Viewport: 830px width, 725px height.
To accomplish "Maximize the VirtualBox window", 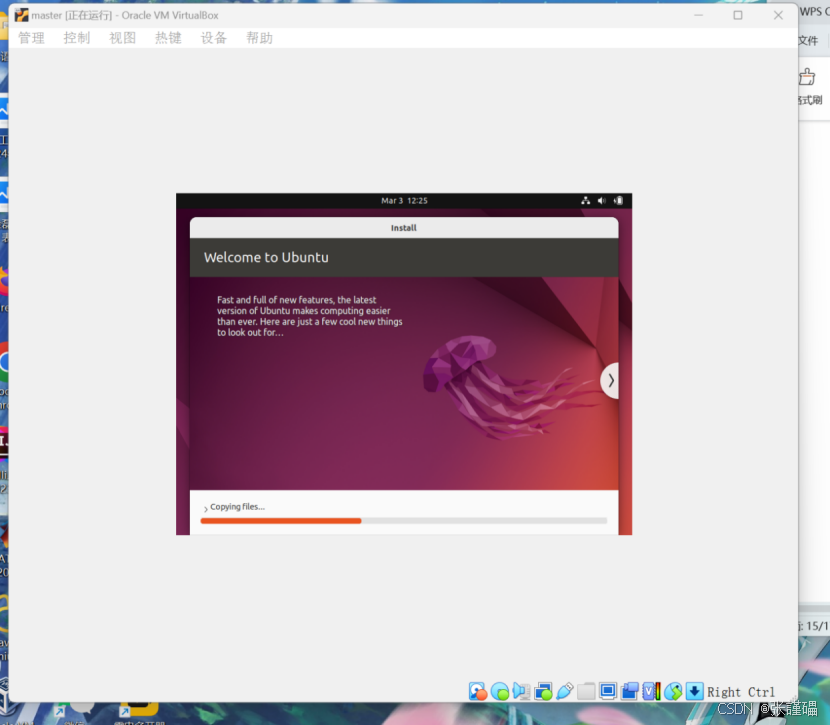I will point(738,15).
